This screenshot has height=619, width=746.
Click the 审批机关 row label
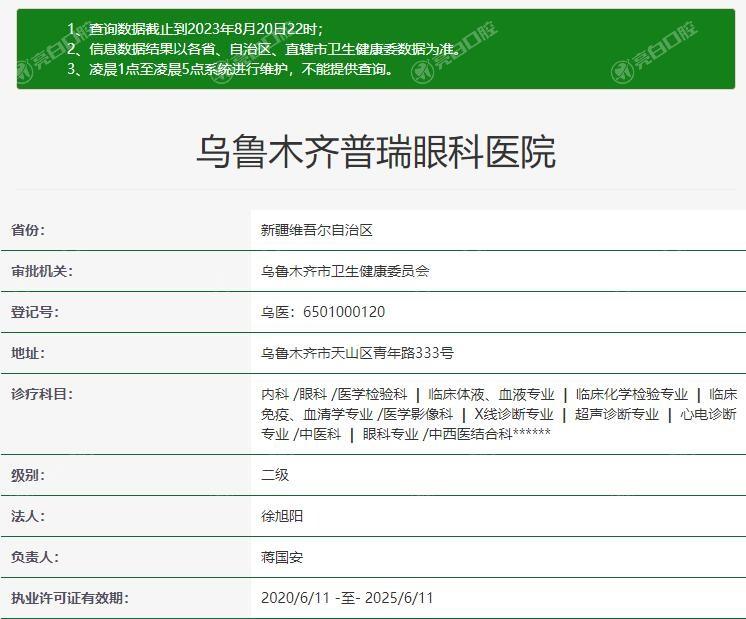pyautogui.click(x=42, y=271)
